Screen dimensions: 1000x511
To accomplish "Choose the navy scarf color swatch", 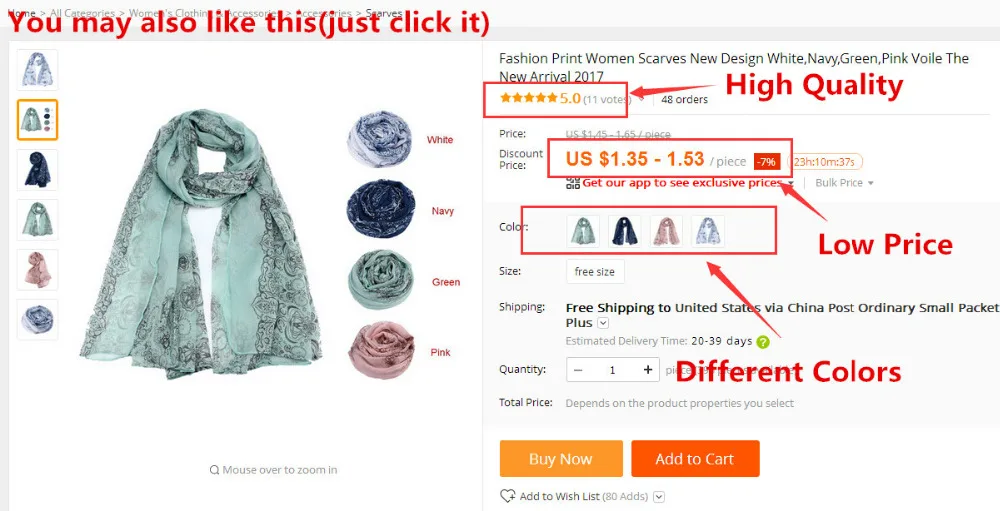I will point(624,231).
